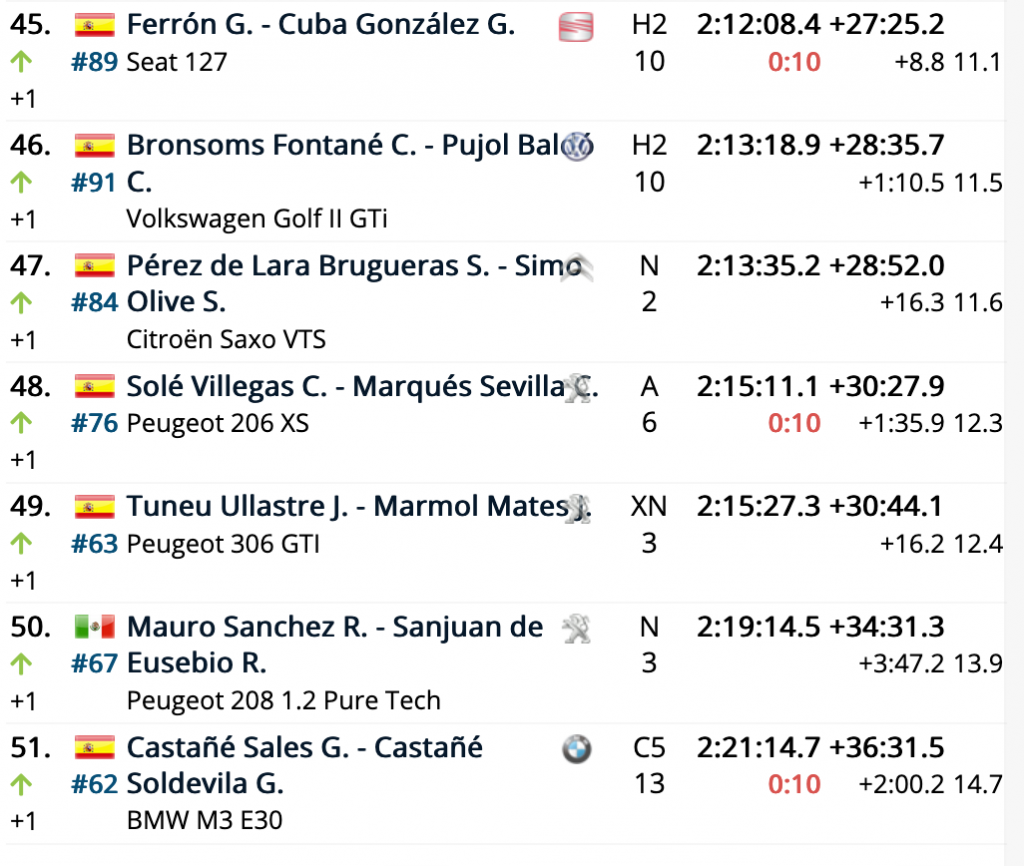Click the Volkswagen logo in row 46
This screenshot has height=866, width=1024.
click(577, 146)
